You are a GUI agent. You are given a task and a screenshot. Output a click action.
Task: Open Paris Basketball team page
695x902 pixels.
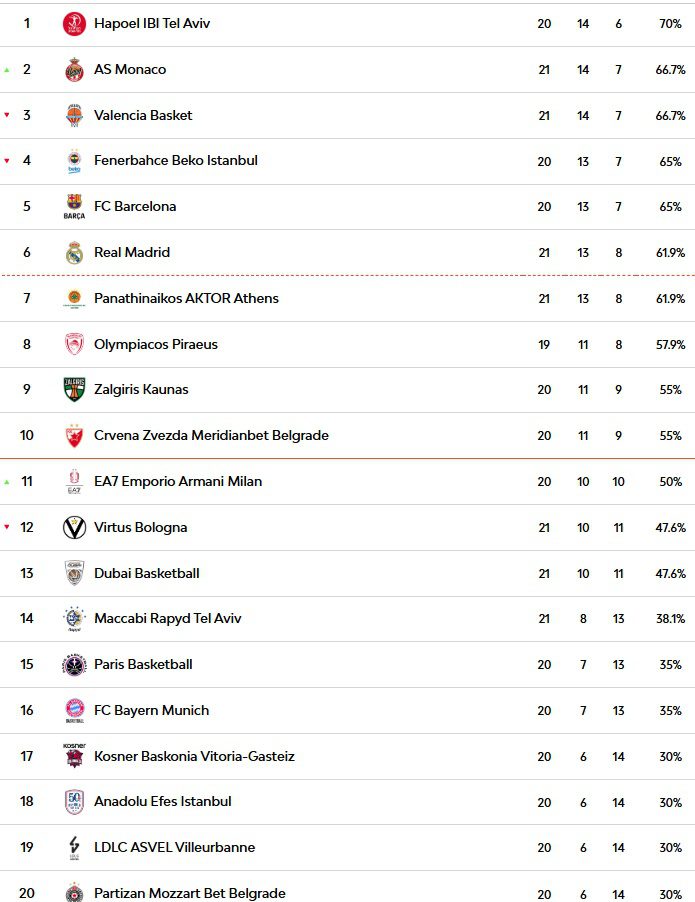tap(143, 665)
